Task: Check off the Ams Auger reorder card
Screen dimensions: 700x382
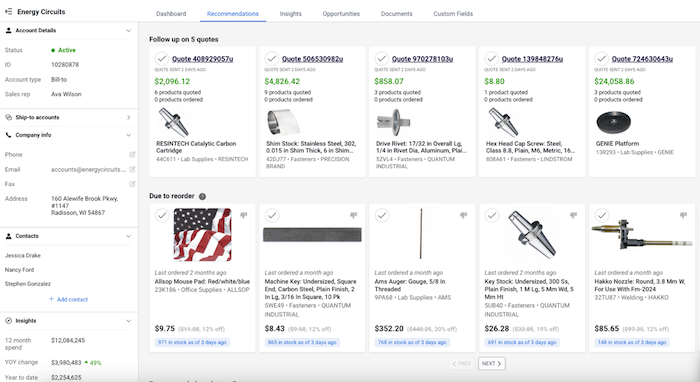Action: pos(381,216)
